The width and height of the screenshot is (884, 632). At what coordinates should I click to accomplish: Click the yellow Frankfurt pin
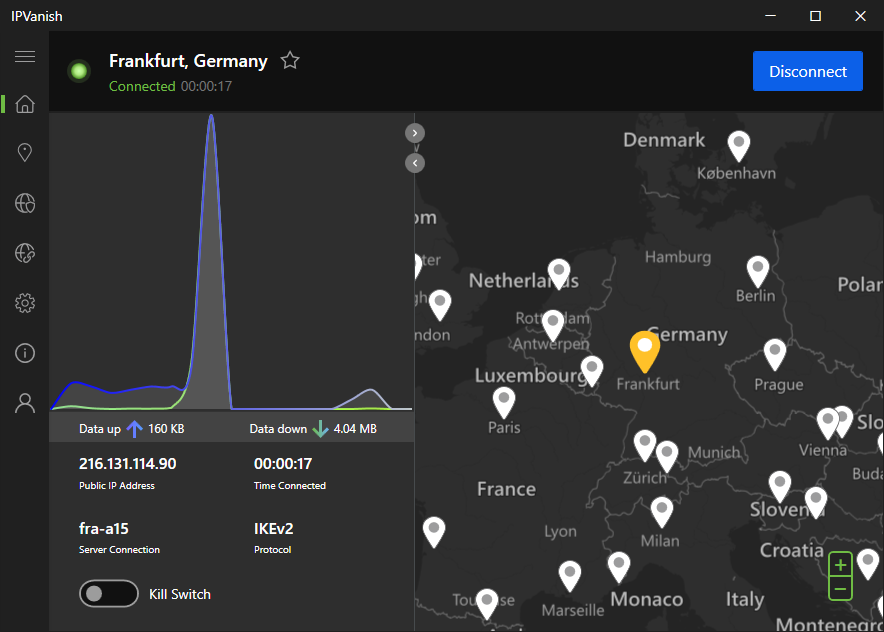[644, 352]
